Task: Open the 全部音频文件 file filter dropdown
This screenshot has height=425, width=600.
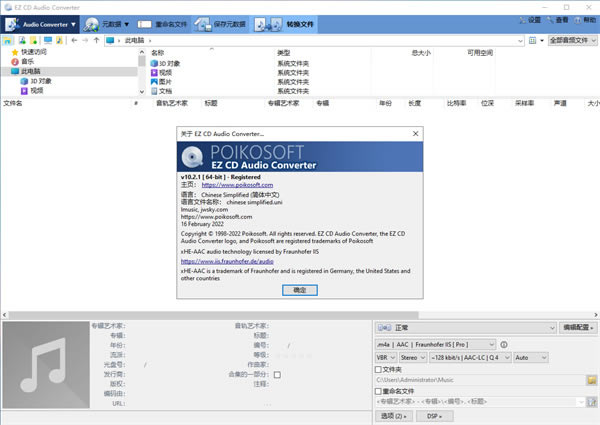Action: point(572,40)
